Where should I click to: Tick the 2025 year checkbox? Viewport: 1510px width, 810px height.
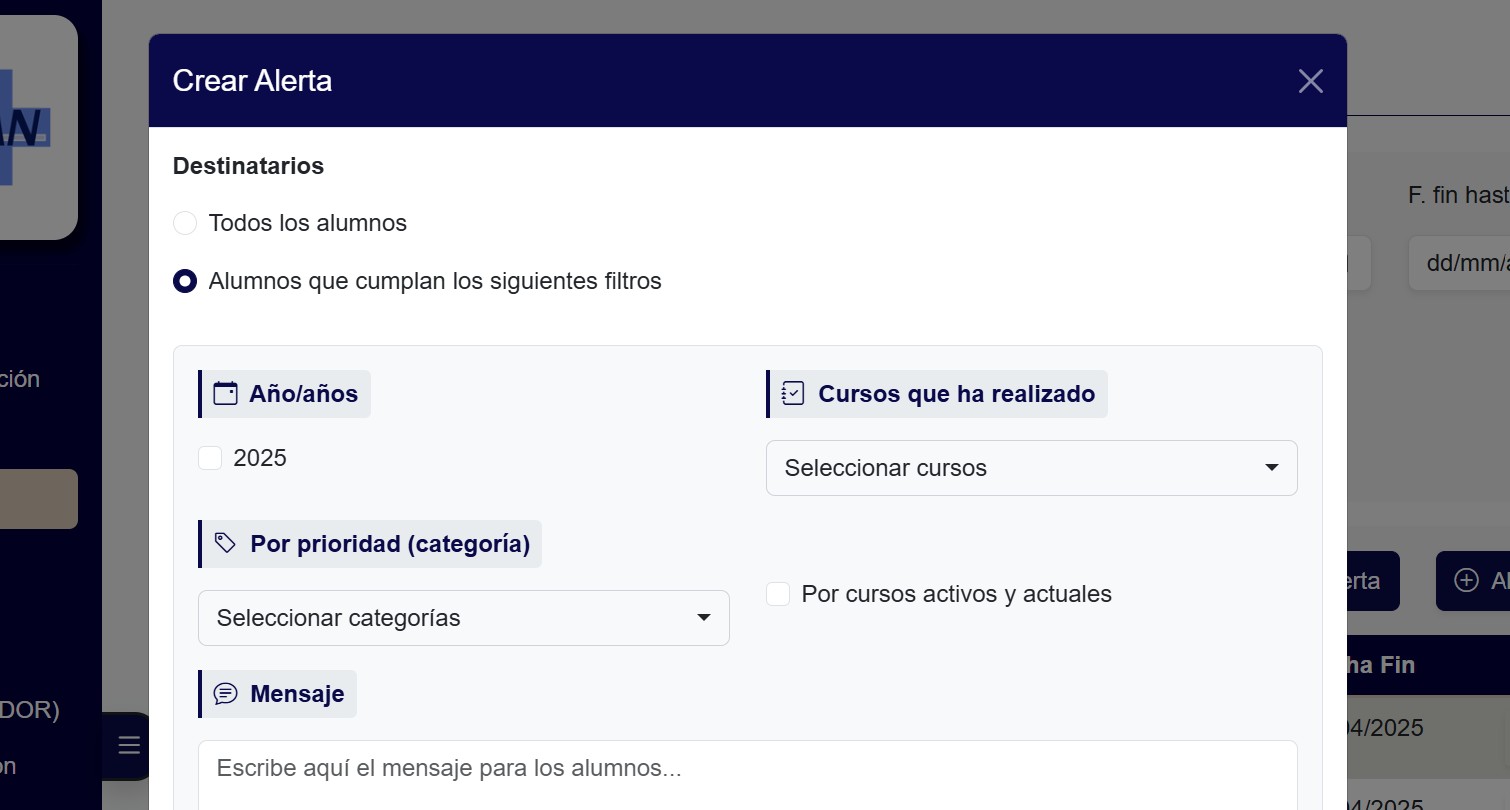point(210,458)
